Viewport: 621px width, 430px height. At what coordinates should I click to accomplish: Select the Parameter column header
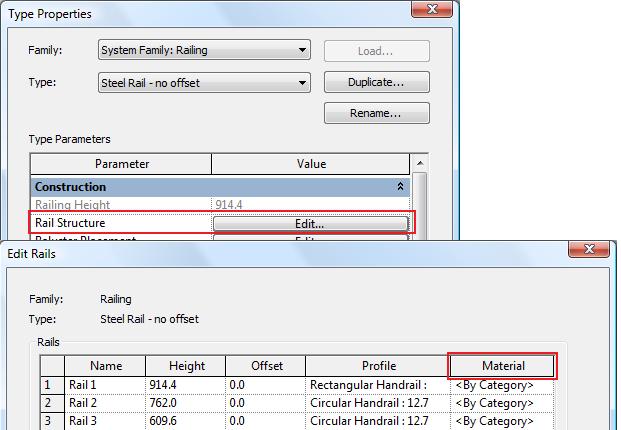[121, 164]
